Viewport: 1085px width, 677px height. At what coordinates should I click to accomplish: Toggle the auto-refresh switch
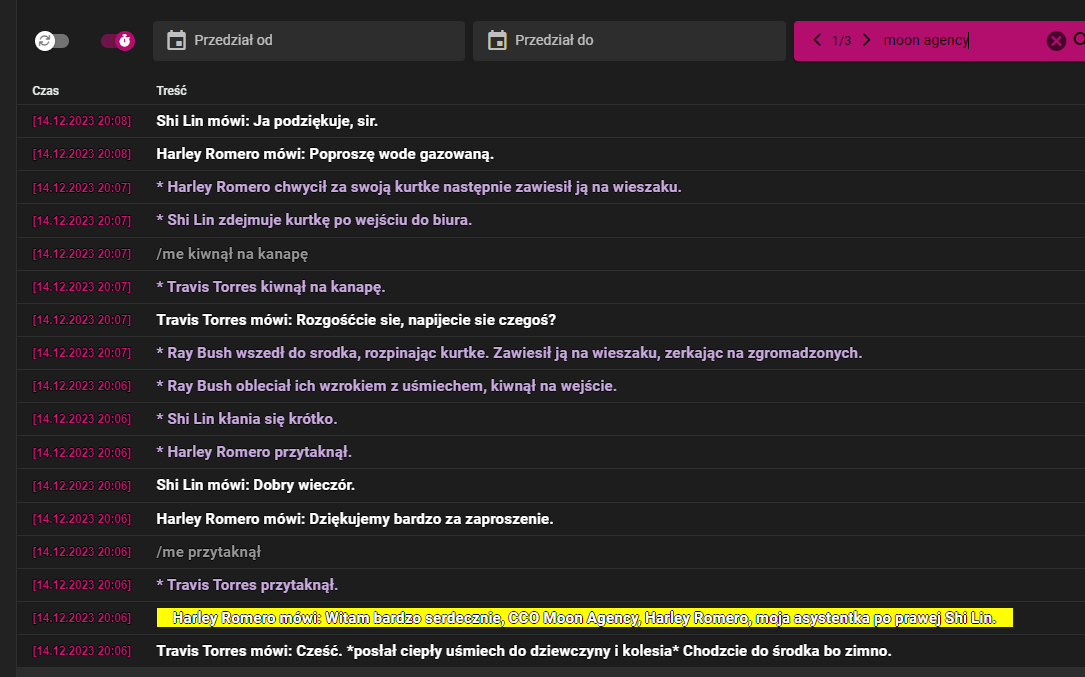(x=52, y=41)
